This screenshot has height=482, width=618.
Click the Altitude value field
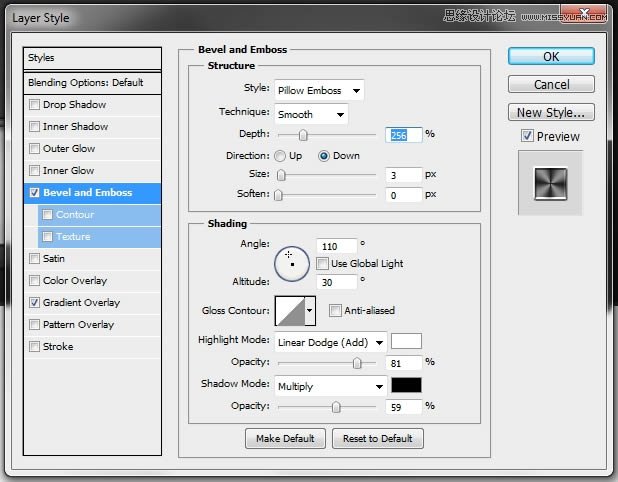(x=337, y=282)
